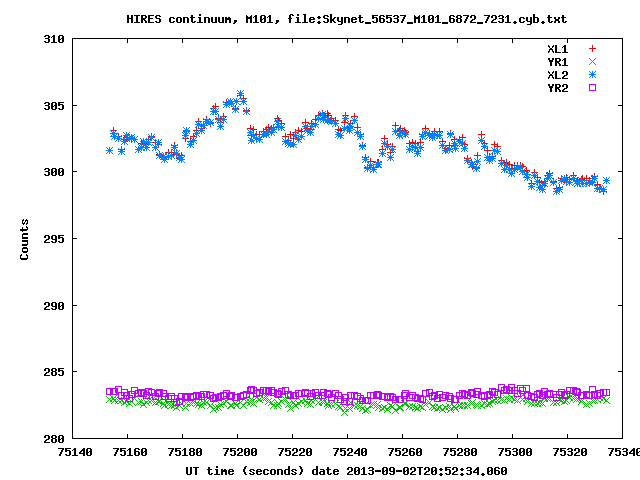
Task: Click y-axis tick label 290
Action: coord(54,306)
